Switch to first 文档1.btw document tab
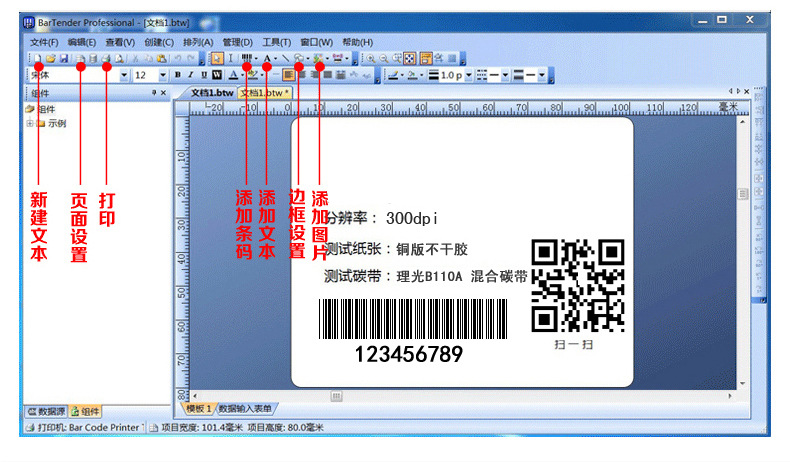Screen dimensions: 790x462 tap(211, 93)
